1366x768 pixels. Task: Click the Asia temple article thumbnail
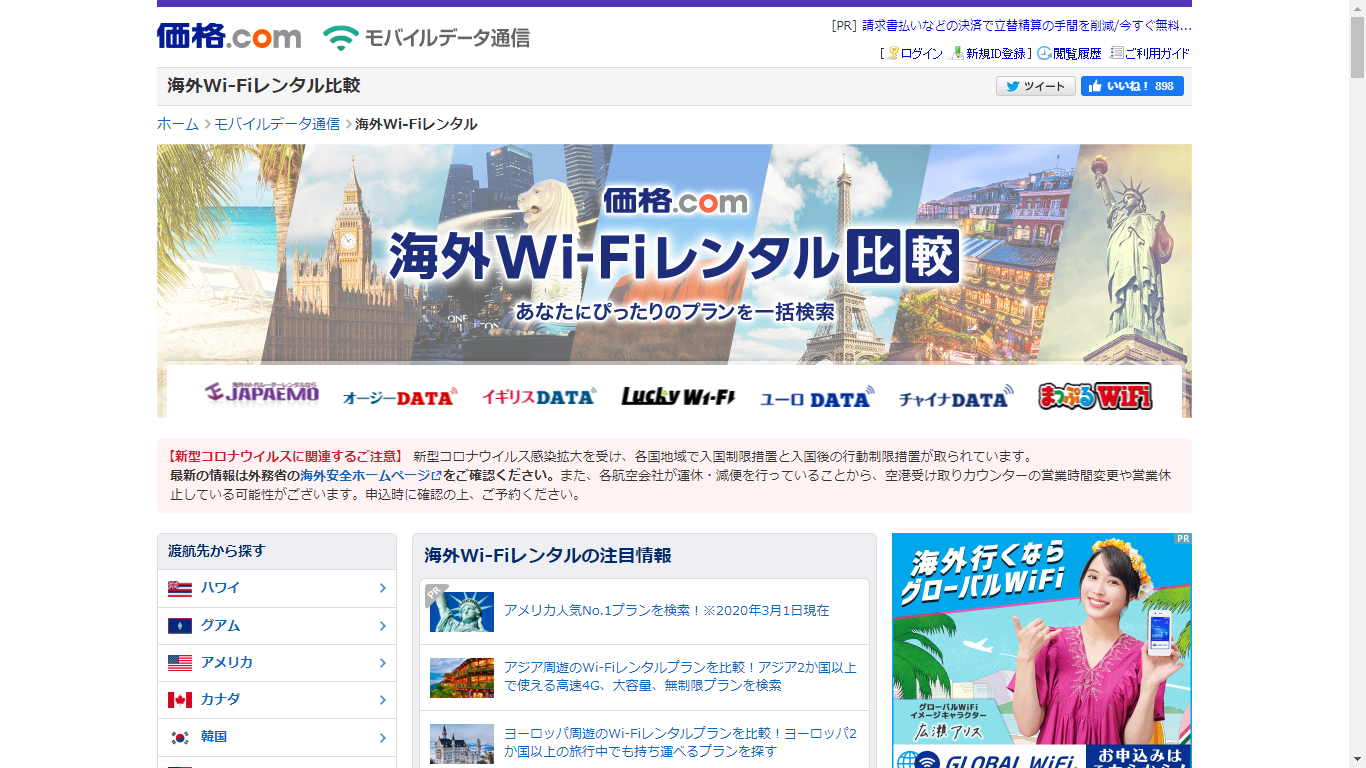[462, 678]
